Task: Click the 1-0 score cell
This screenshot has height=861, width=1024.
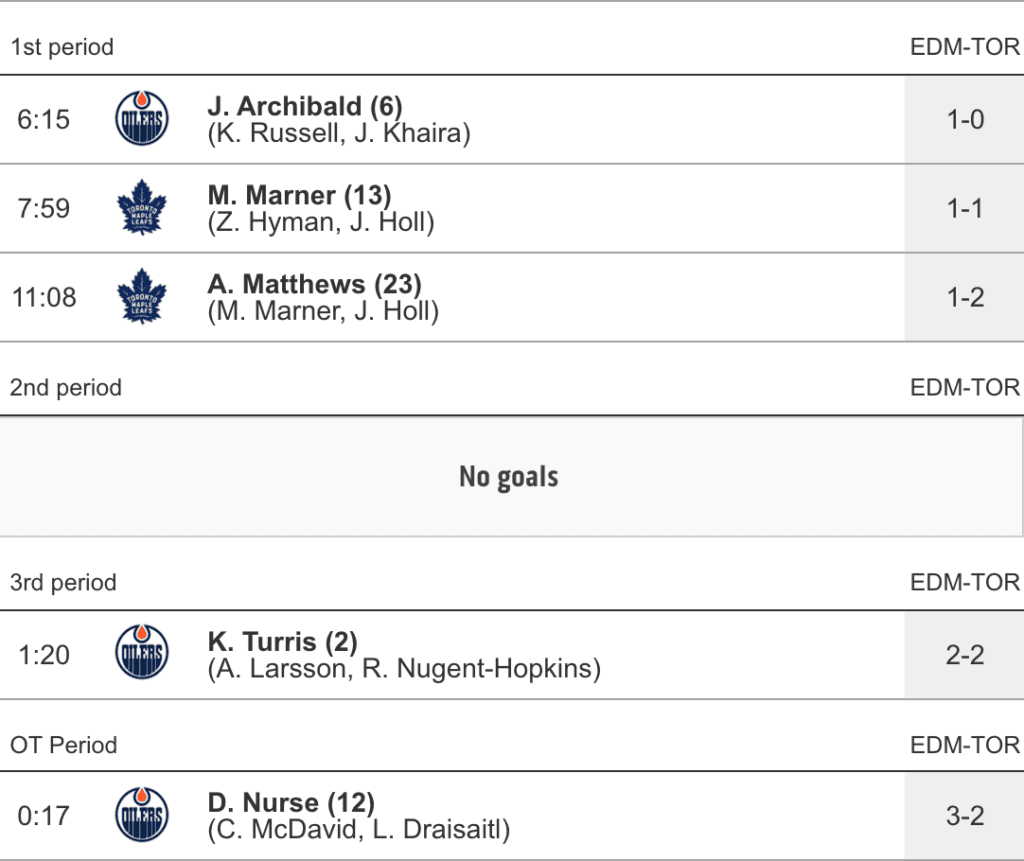Action: (965, 120)
